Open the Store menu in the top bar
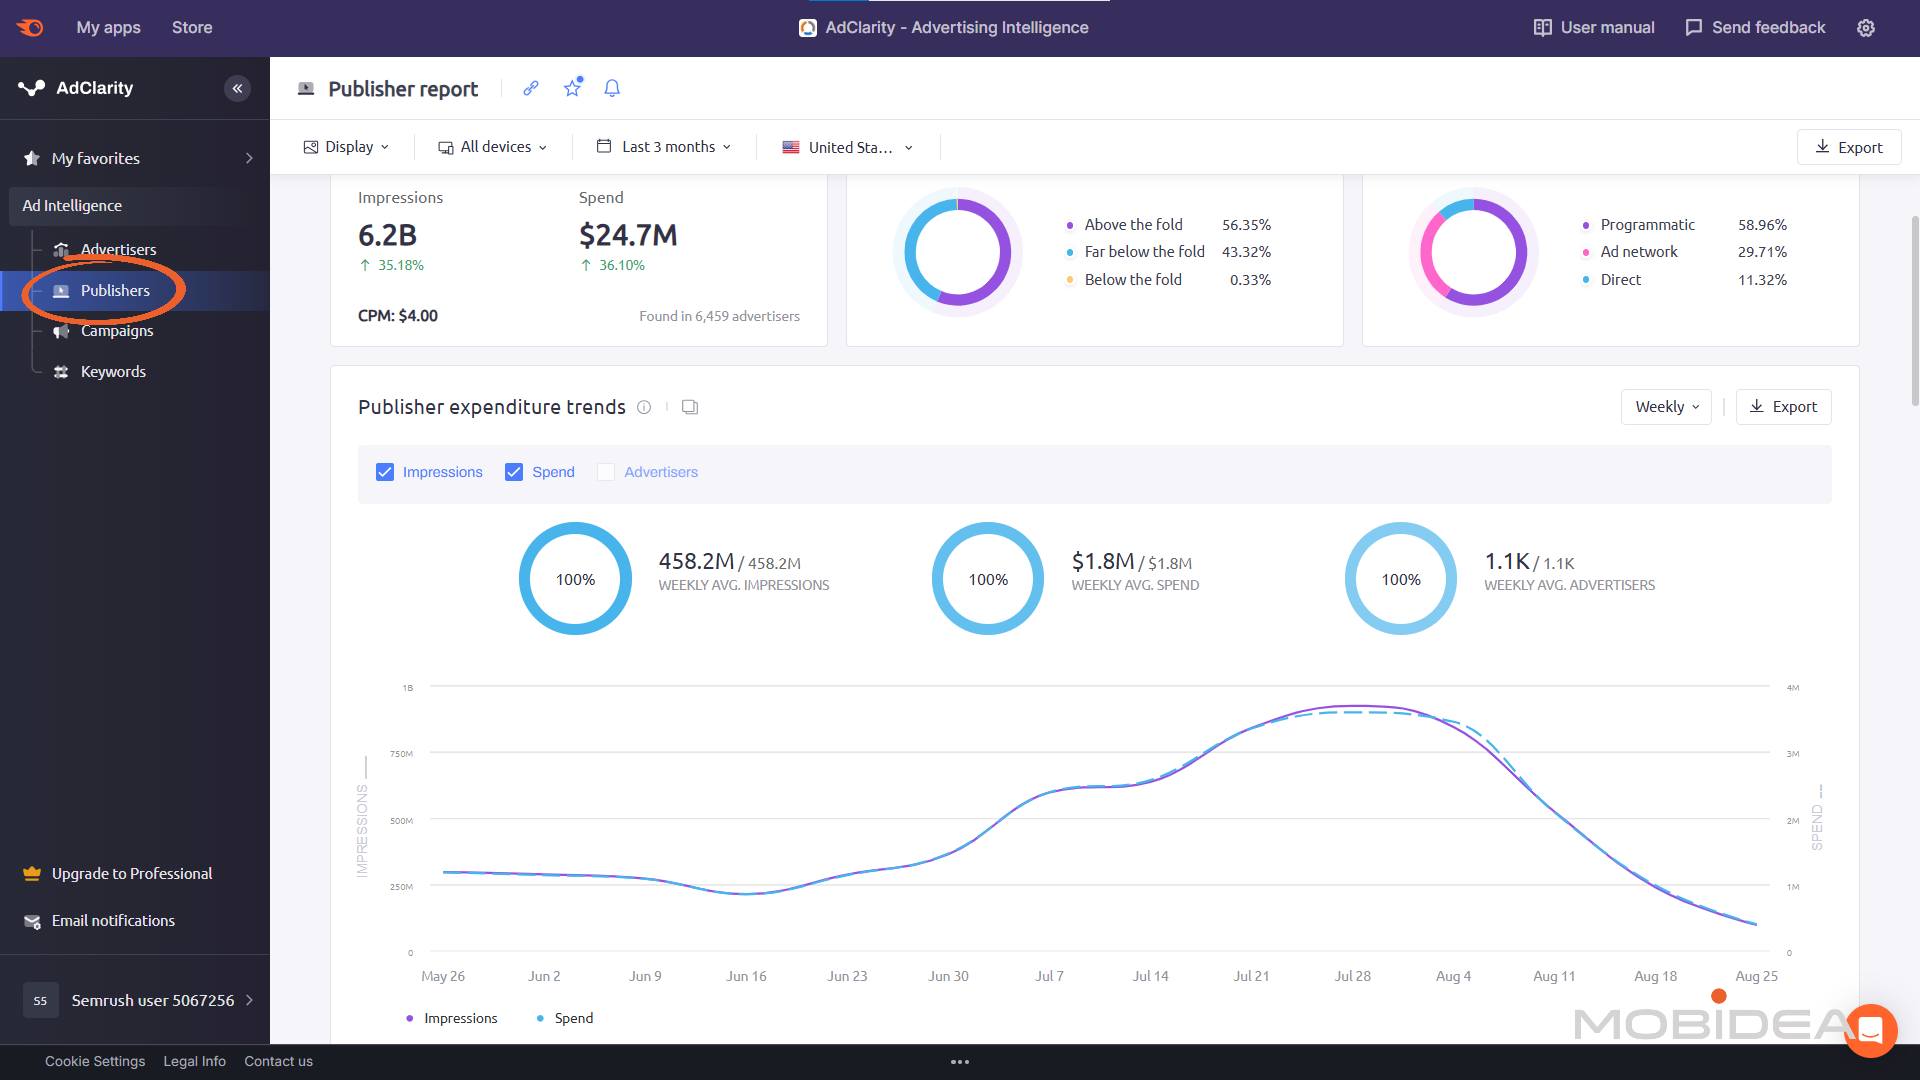The width and height of the screenshot is (1920, 1080). coord(191,27)
